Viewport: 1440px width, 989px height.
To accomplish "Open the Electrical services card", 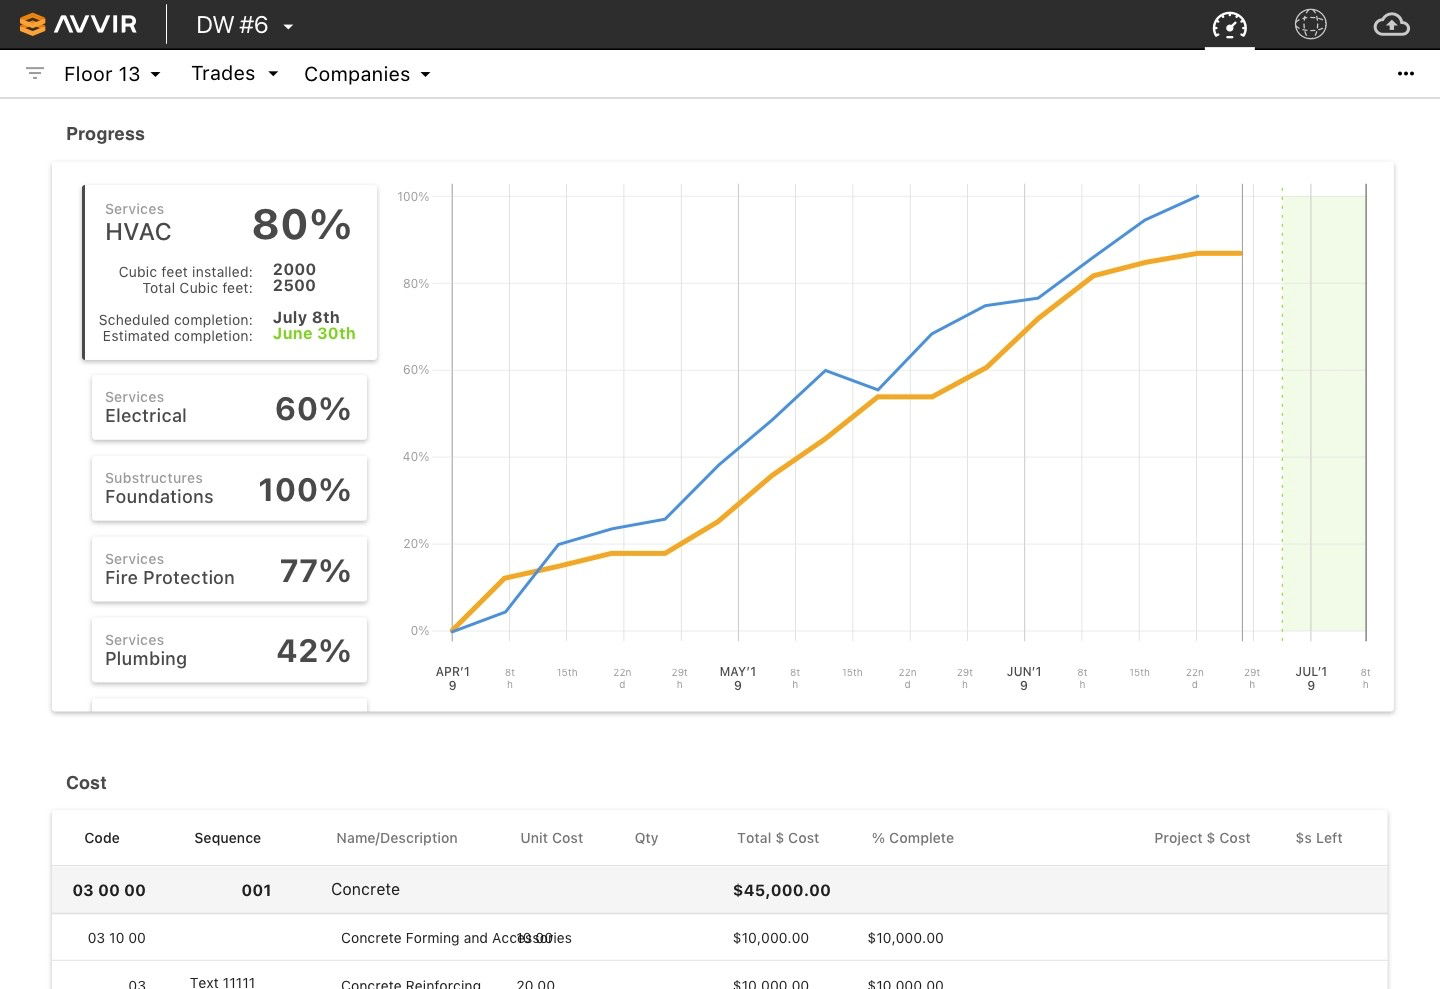I will 229,407.
